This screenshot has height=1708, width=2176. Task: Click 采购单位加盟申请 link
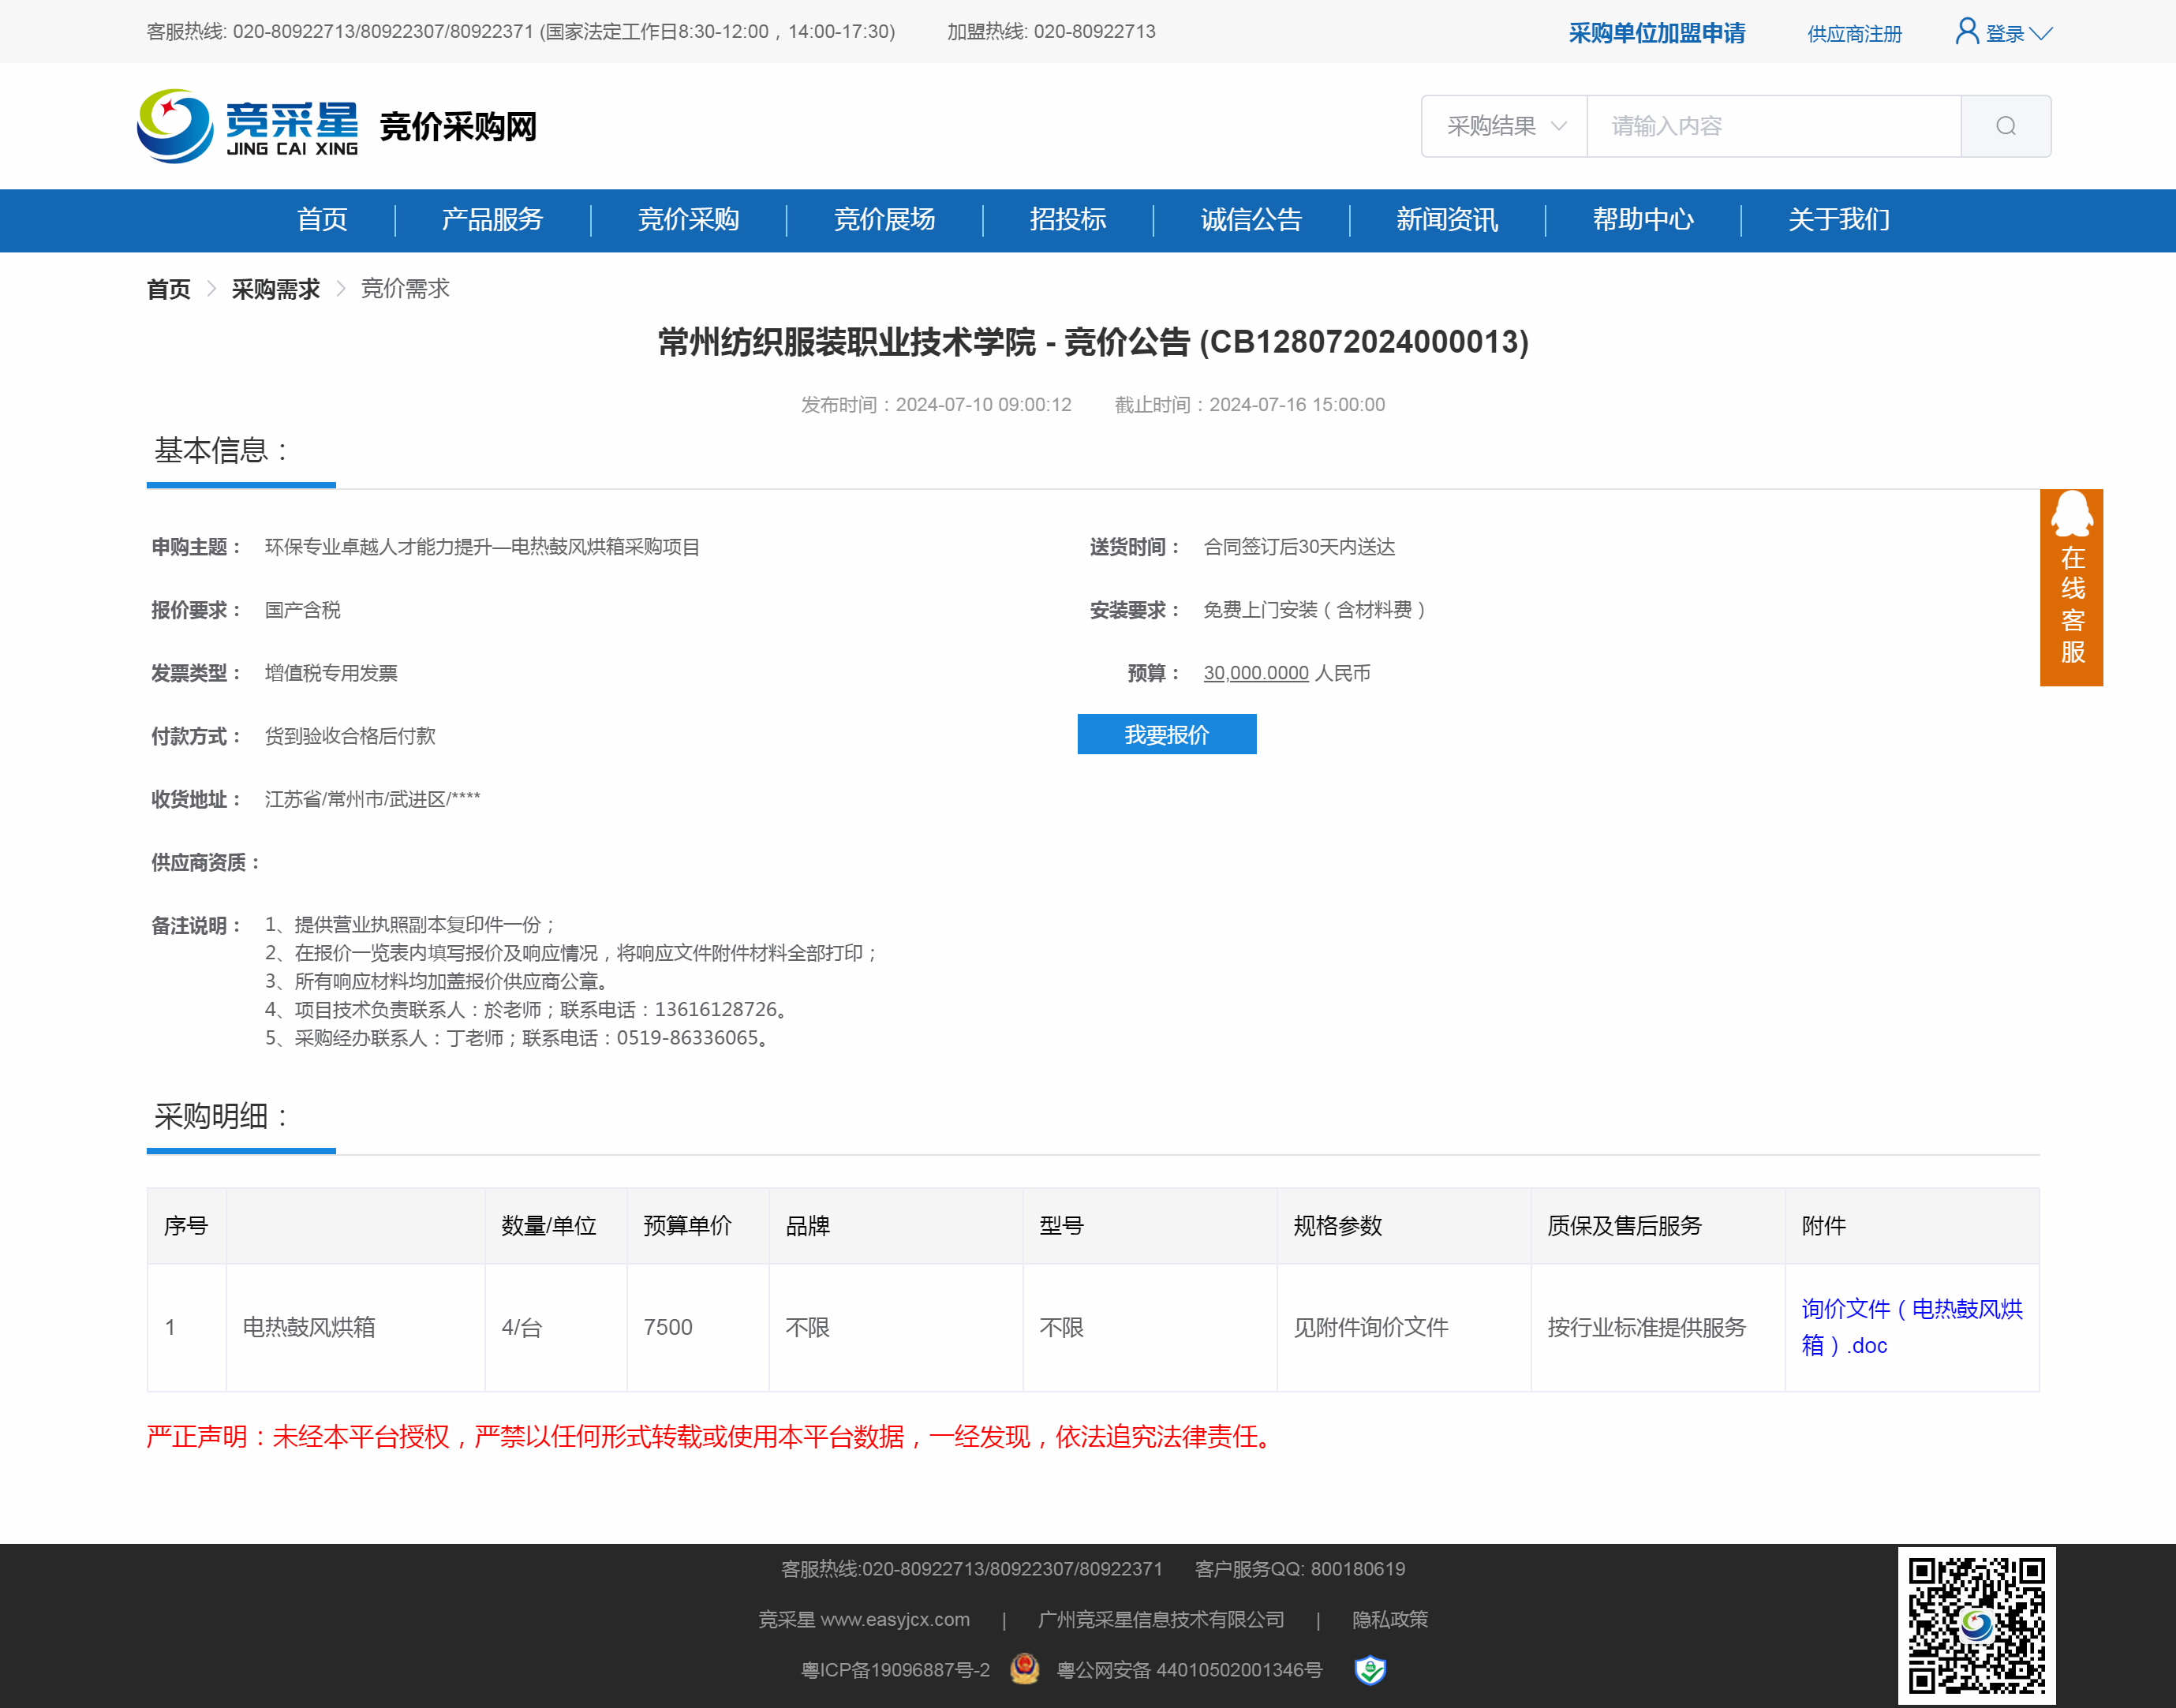pyautogui.click(x=1656, y=33)
